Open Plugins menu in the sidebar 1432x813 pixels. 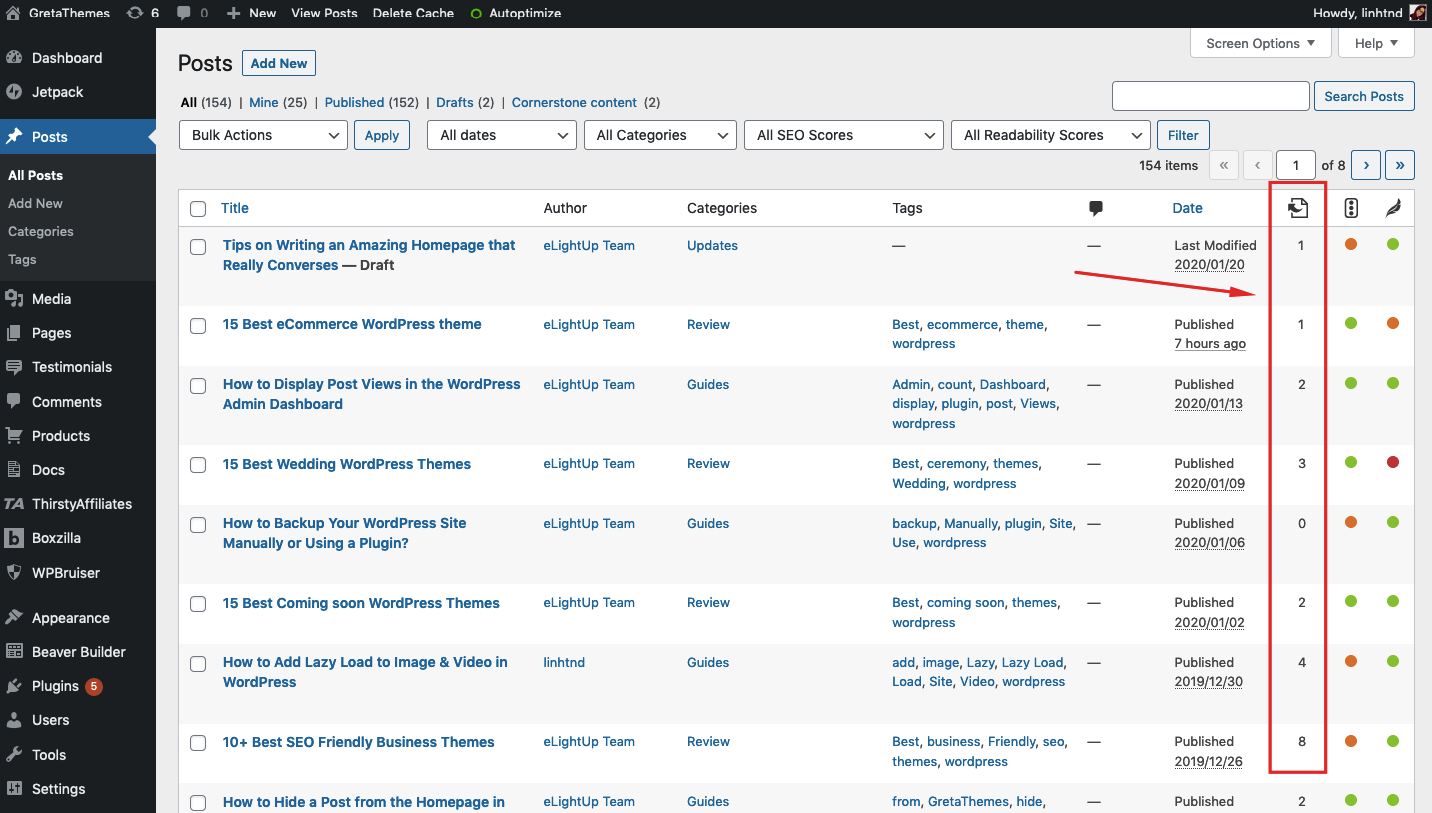[x=55, y=686]
